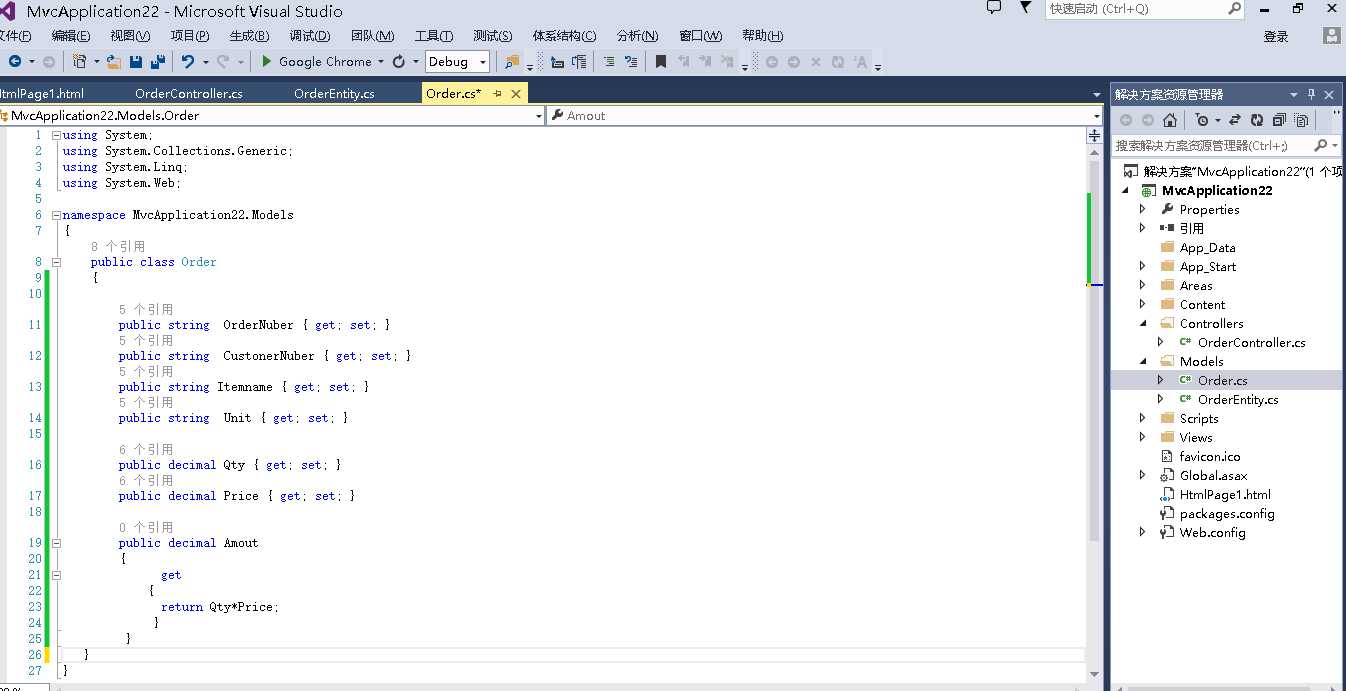Click the Find in Files toolbar icon
The height and width of the screenshot is (691, 1346).
click(512, 62)
